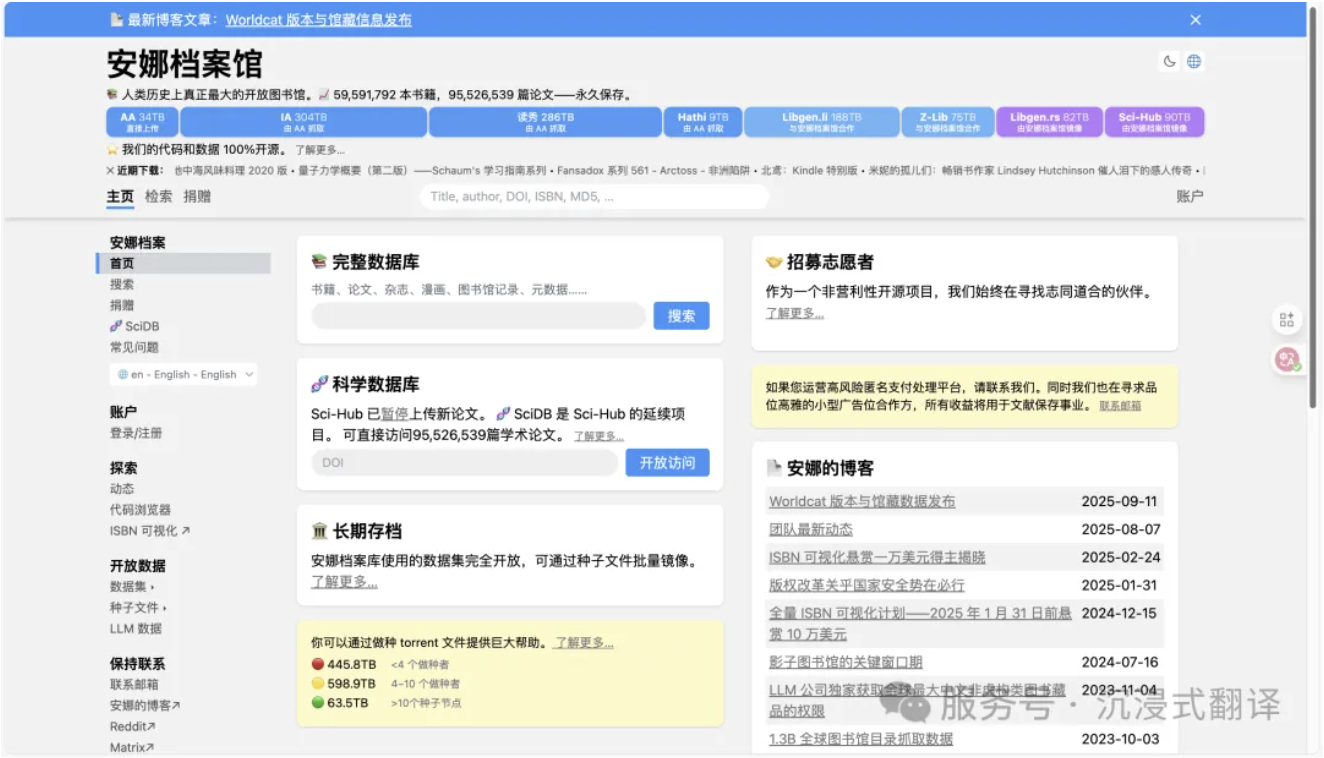Open the en - English language dropdown
1324x758 pixels.
[x=184, y=375]
